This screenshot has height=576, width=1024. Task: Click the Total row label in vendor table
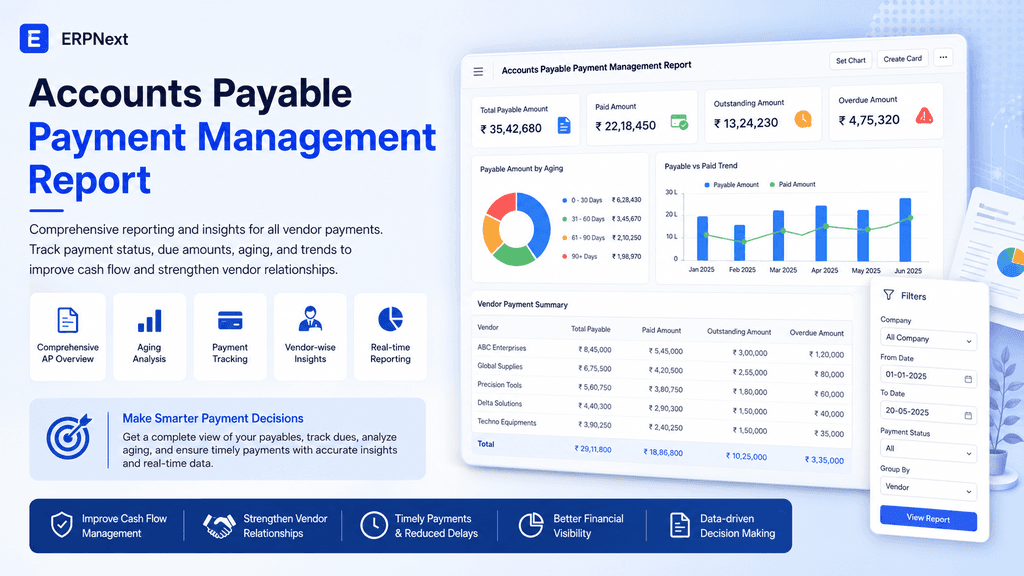(x=486, y=444)
